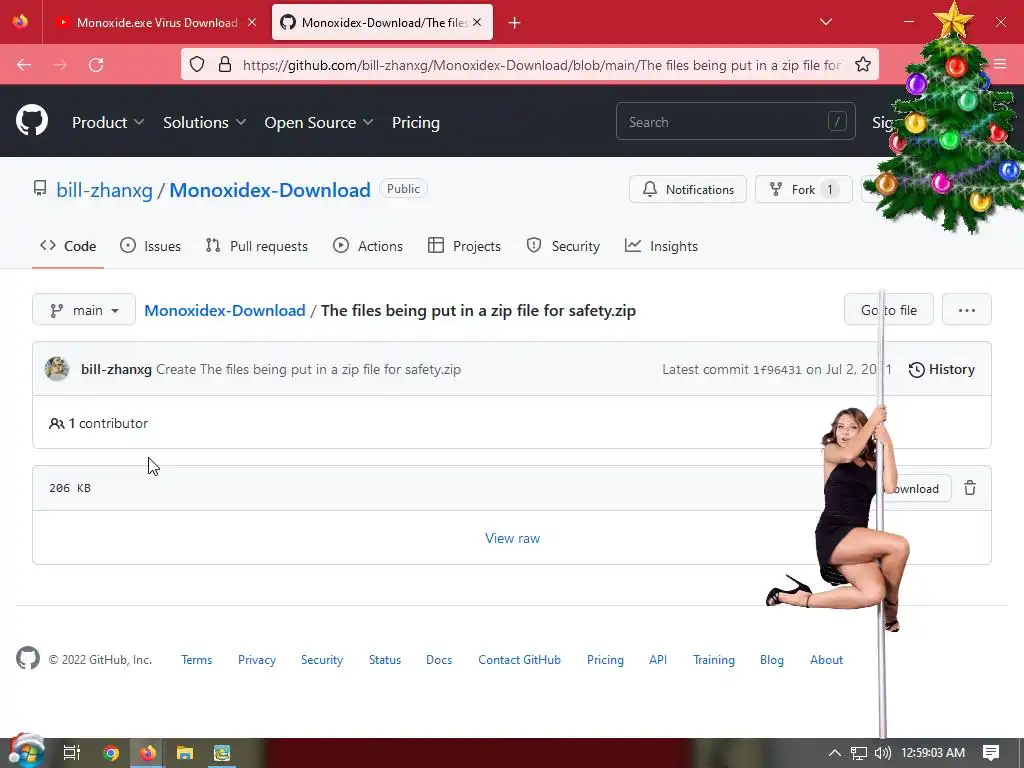Click the Notifications button
The width and height of the screenshot is (1024, 768).
688,189
